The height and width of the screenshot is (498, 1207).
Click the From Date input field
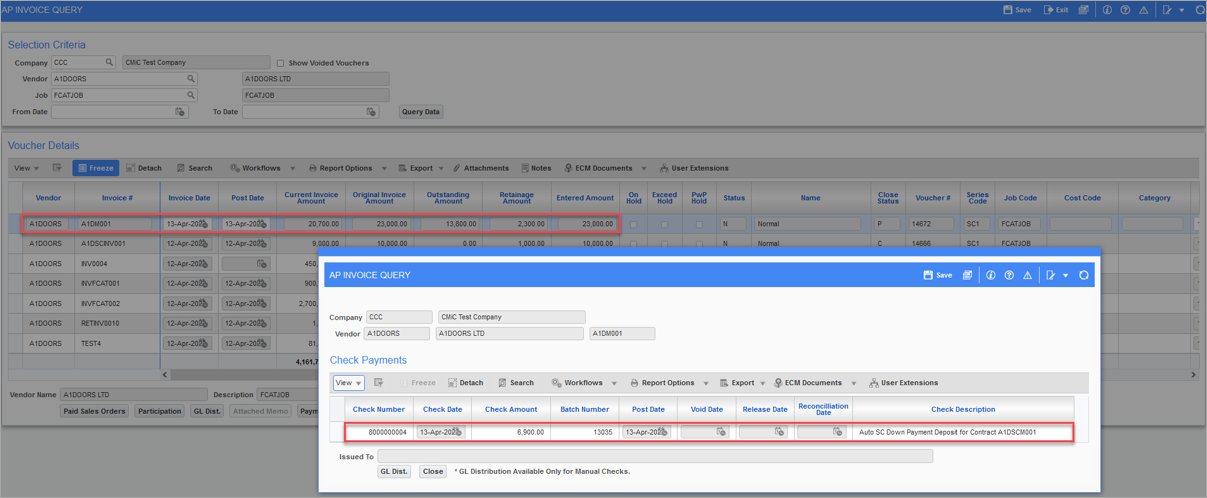pyautogui.click(x=113, y=112)
